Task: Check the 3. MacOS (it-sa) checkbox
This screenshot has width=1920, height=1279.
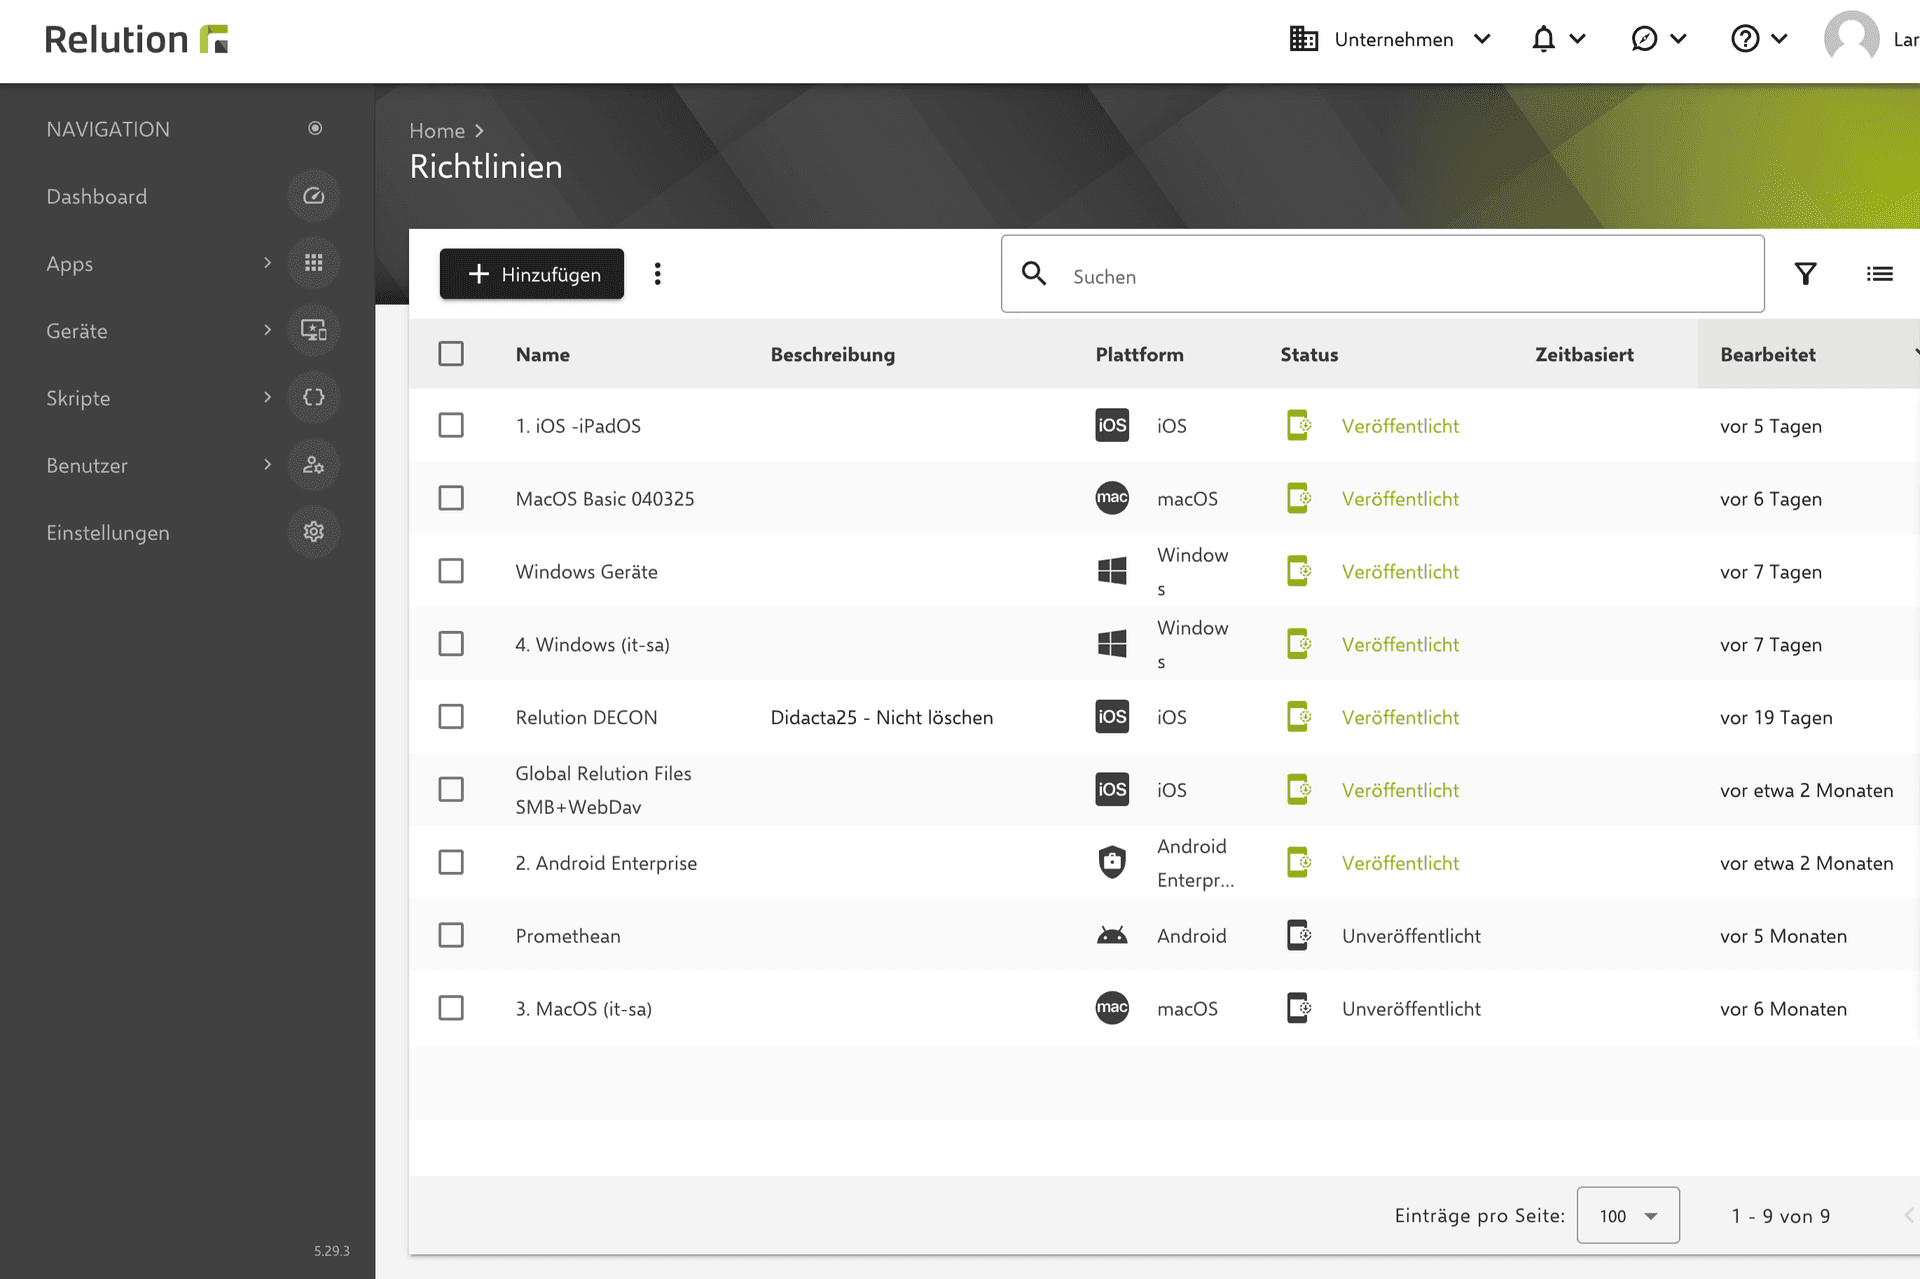Action: point(451,1008)
